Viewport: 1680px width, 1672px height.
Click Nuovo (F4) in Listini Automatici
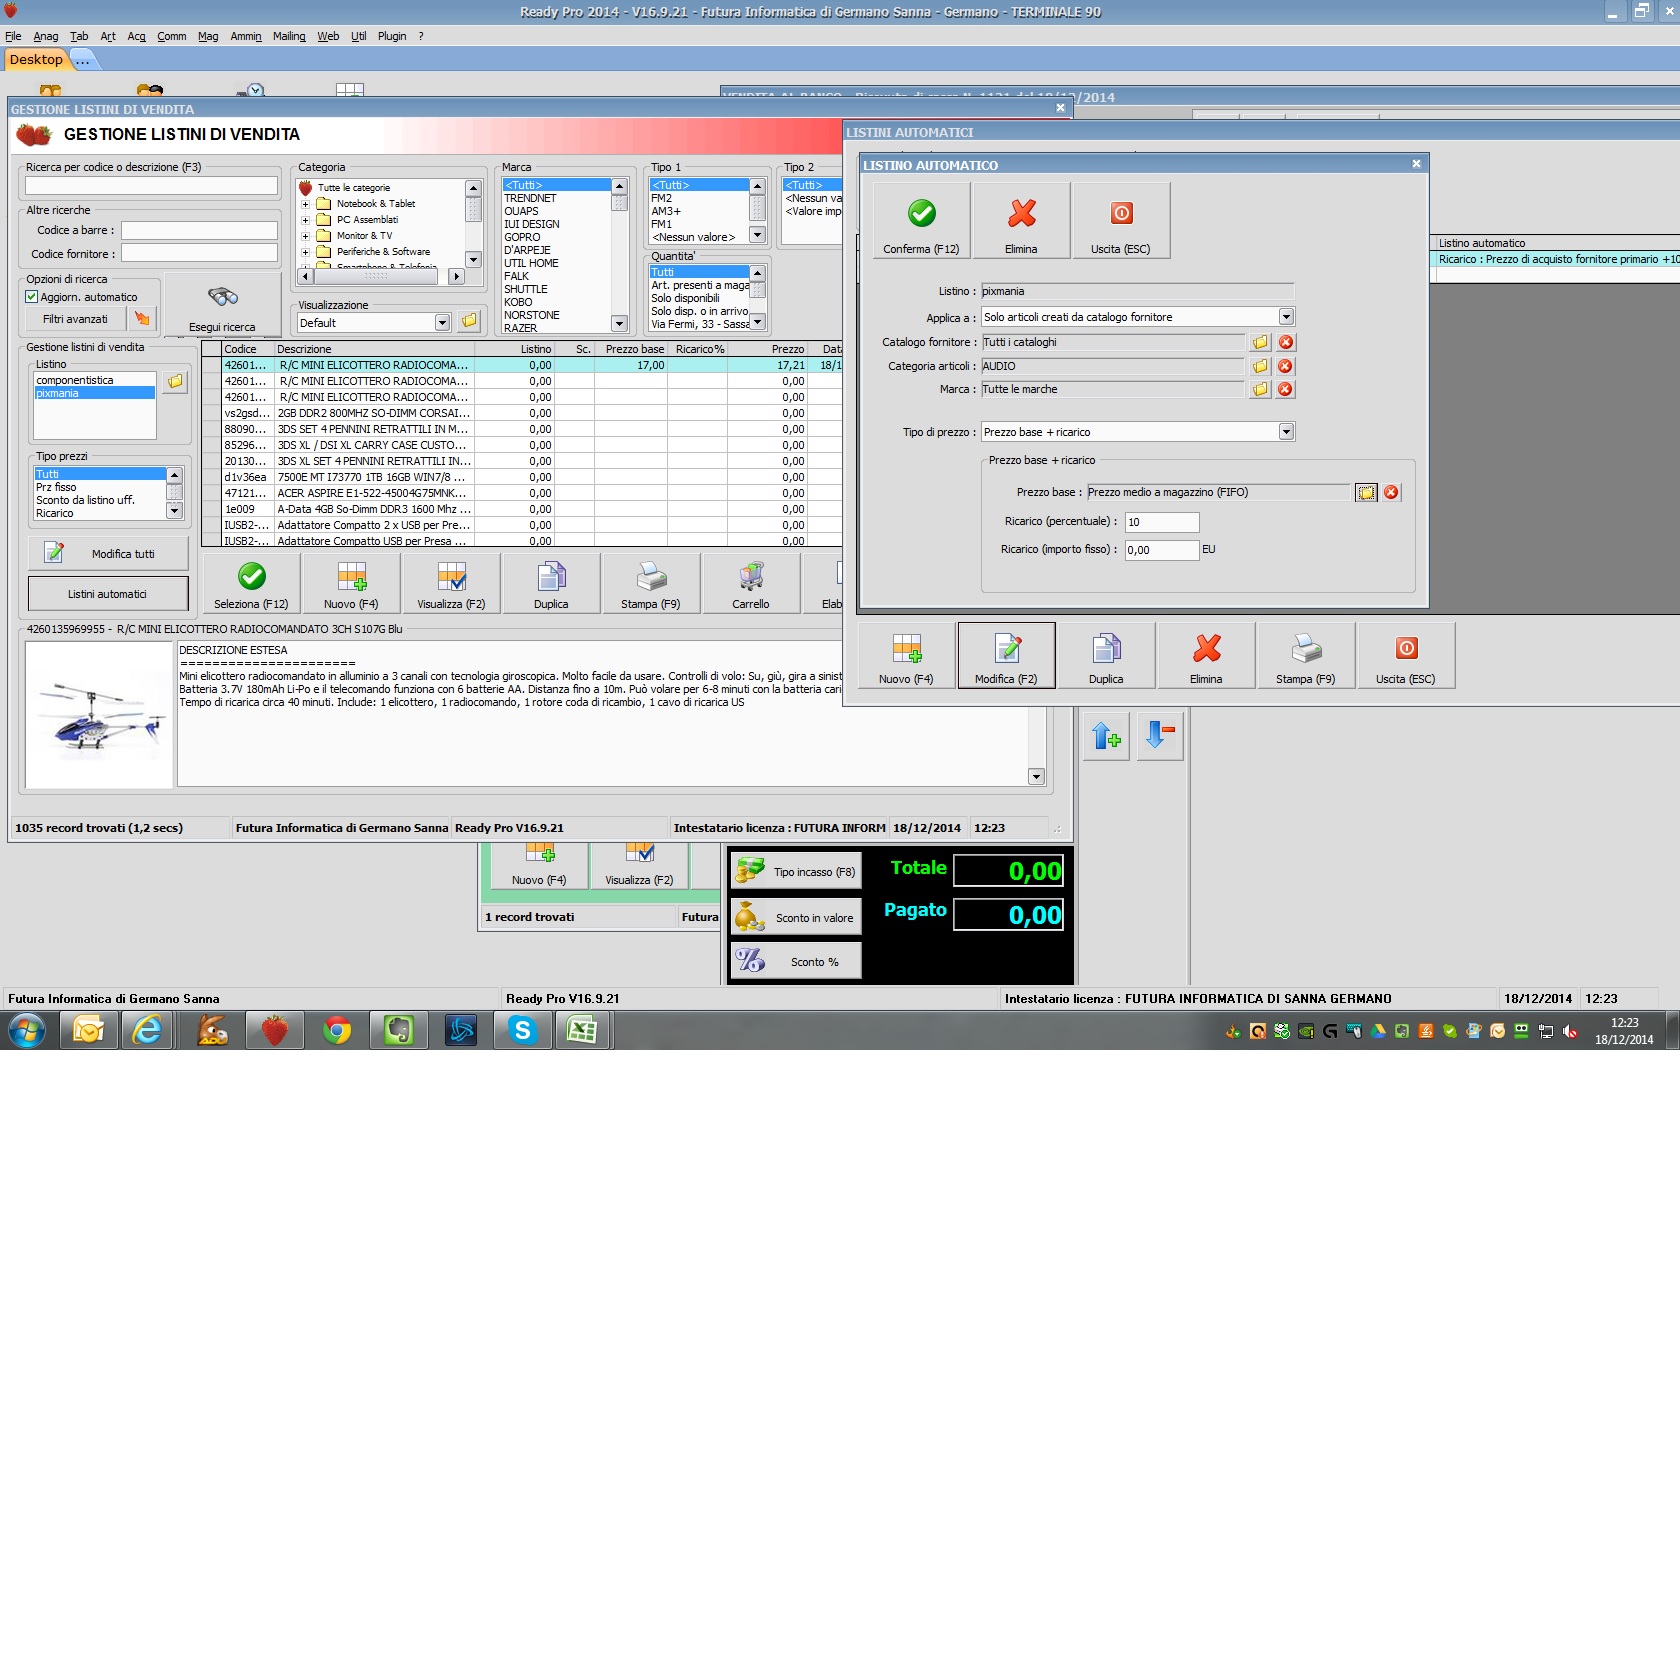[906, 655]
